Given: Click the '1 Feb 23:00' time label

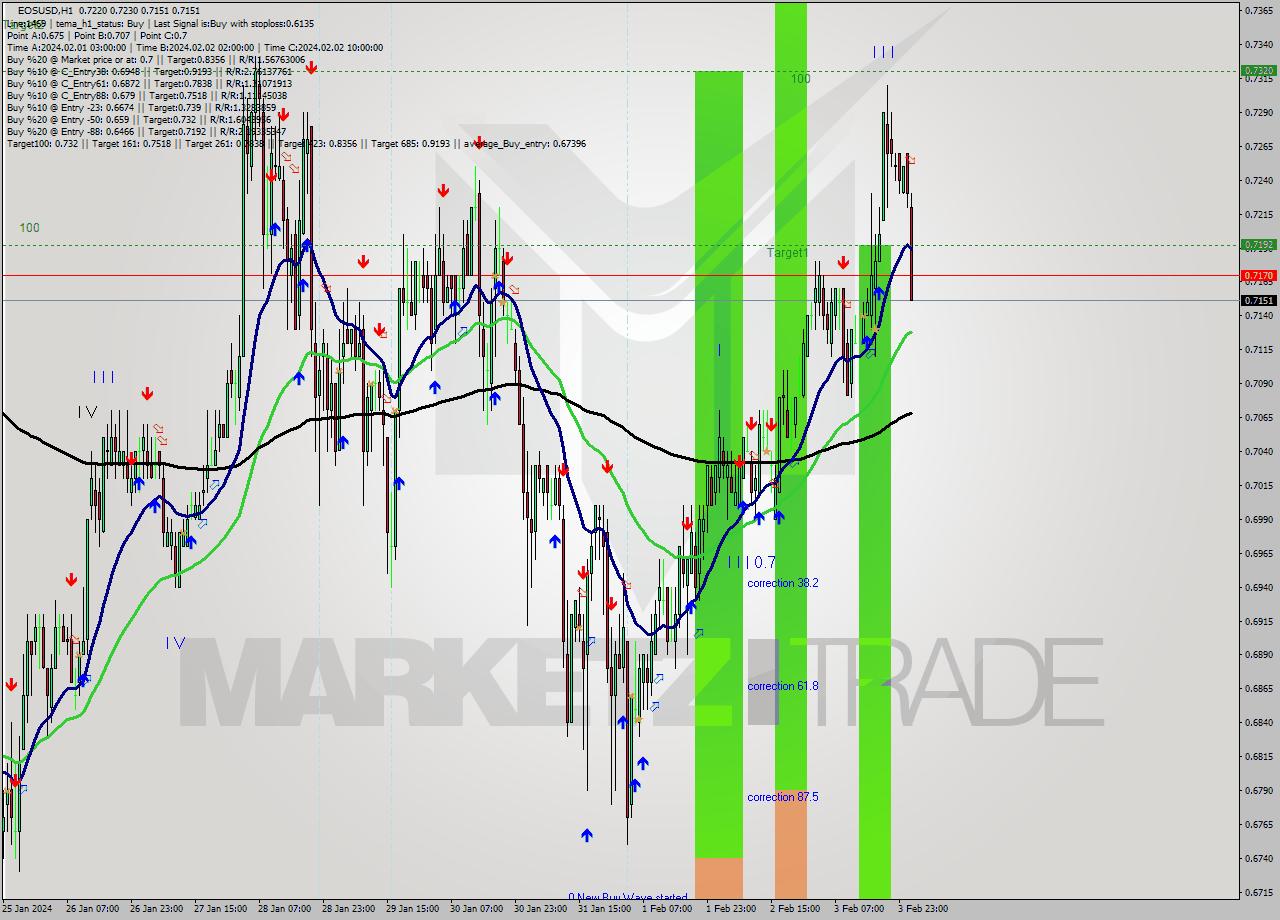Looking at the screenshot, I should pyautogui.click(x=731, y=909).
